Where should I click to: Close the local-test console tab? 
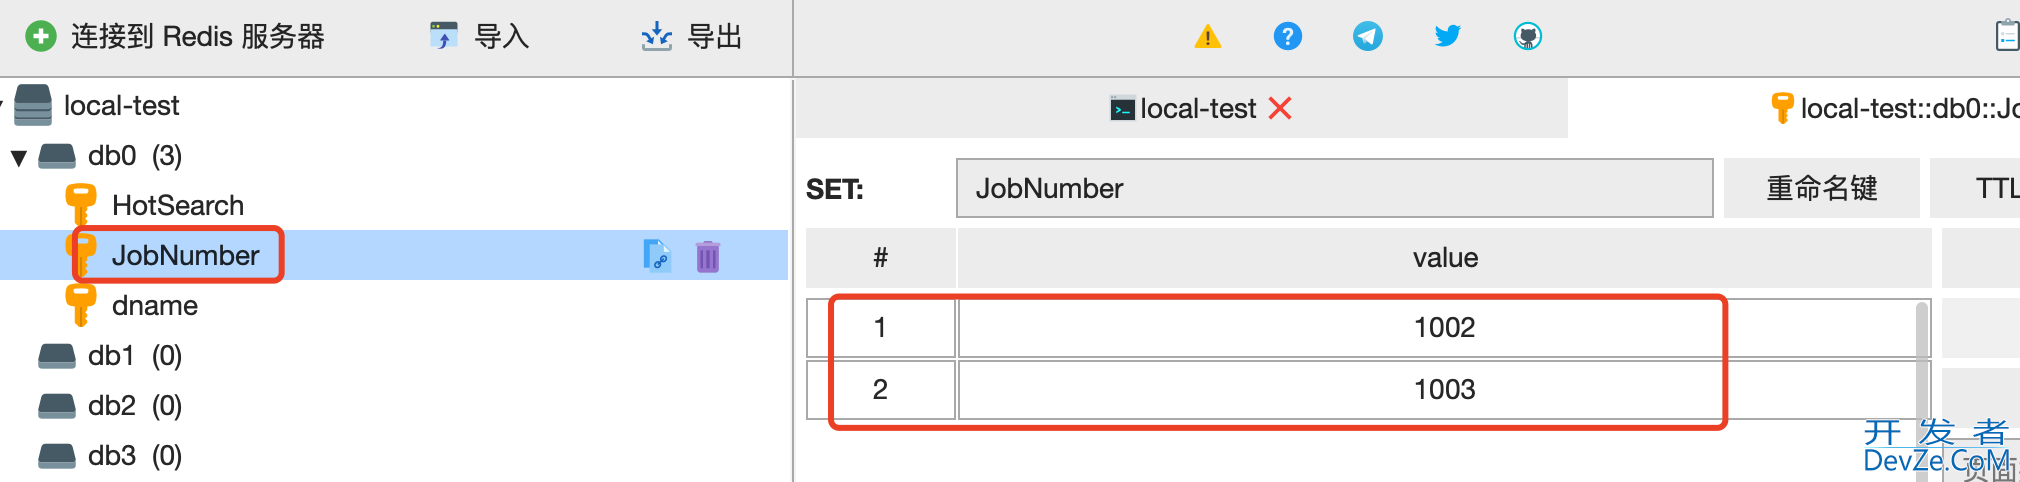pyautogui.click(x=1280, y=108)
